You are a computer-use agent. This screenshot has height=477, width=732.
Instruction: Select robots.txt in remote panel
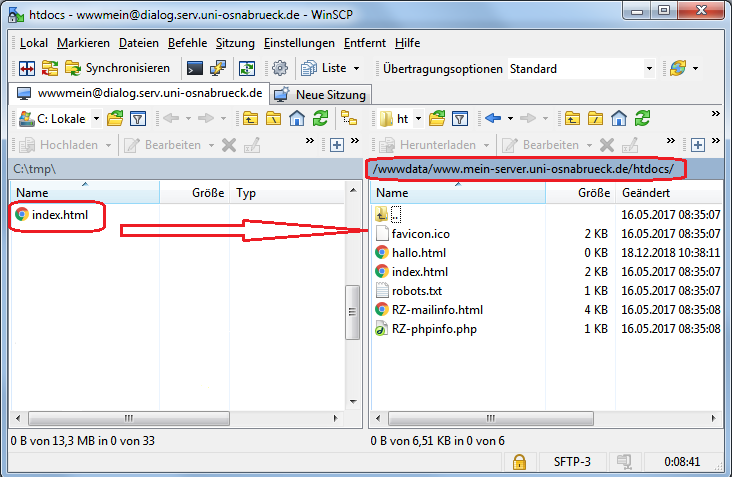pos(417,290)
